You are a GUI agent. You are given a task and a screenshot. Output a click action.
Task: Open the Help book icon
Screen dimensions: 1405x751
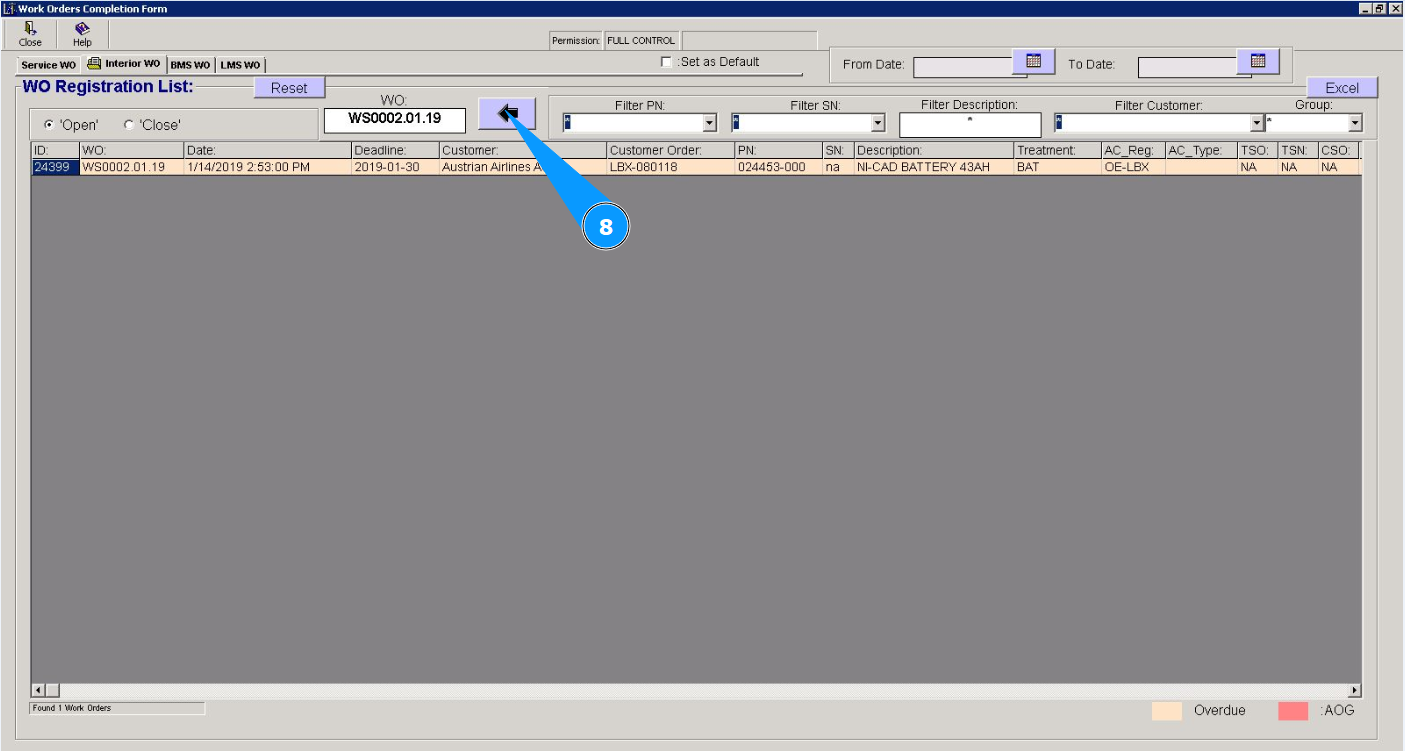82,34
